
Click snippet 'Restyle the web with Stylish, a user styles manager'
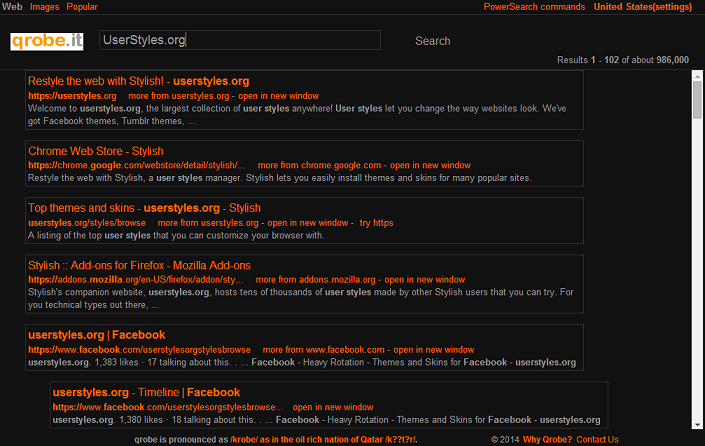[280, 178]
